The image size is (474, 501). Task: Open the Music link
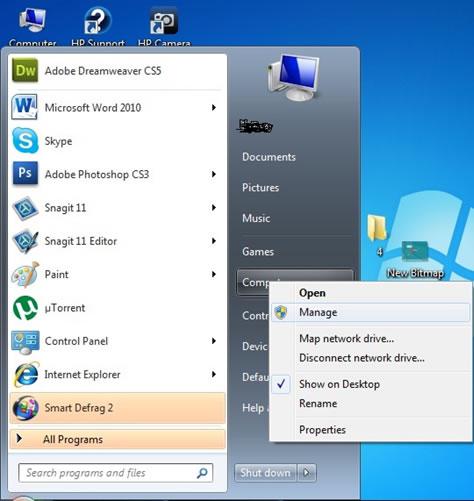click(x=256, y=218)
